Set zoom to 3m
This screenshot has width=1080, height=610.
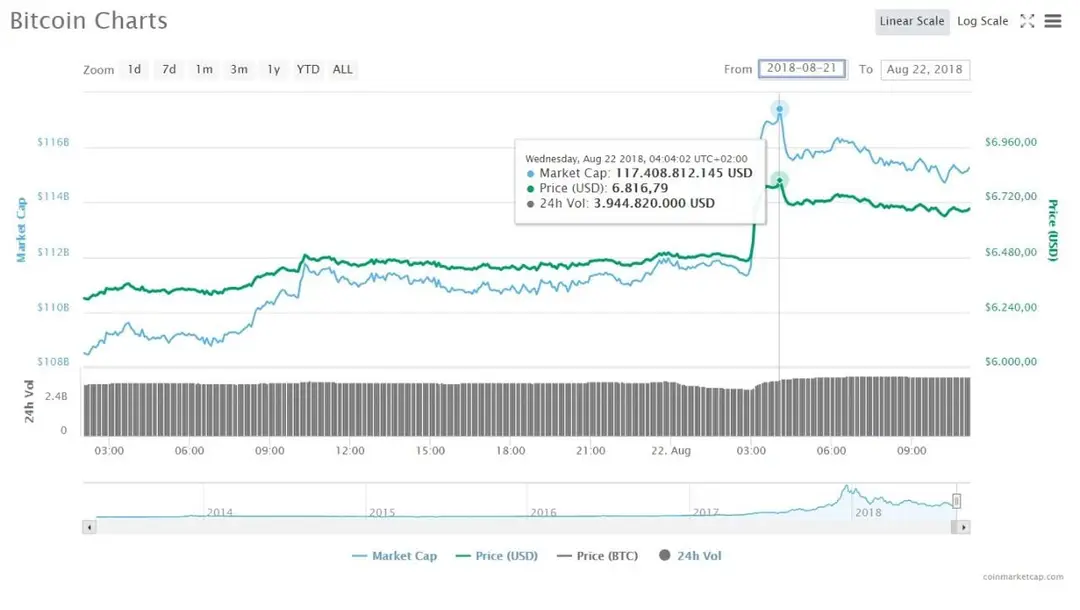(x=239, y=70)
